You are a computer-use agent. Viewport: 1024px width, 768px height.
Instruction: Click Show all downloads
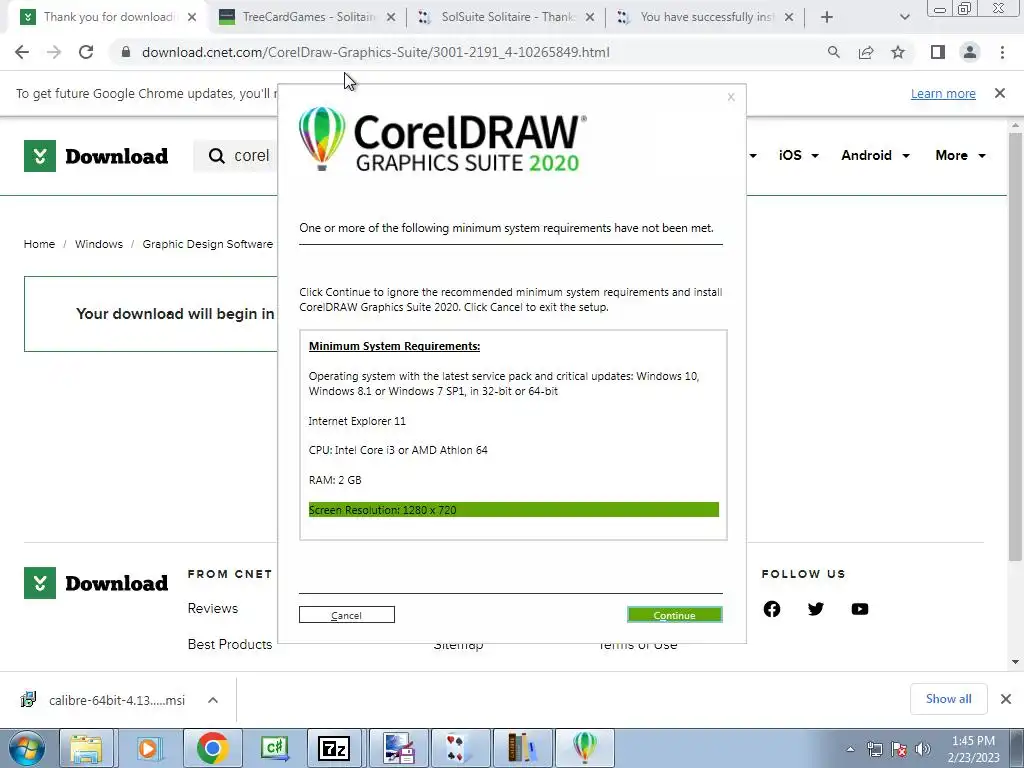[948, 699]
